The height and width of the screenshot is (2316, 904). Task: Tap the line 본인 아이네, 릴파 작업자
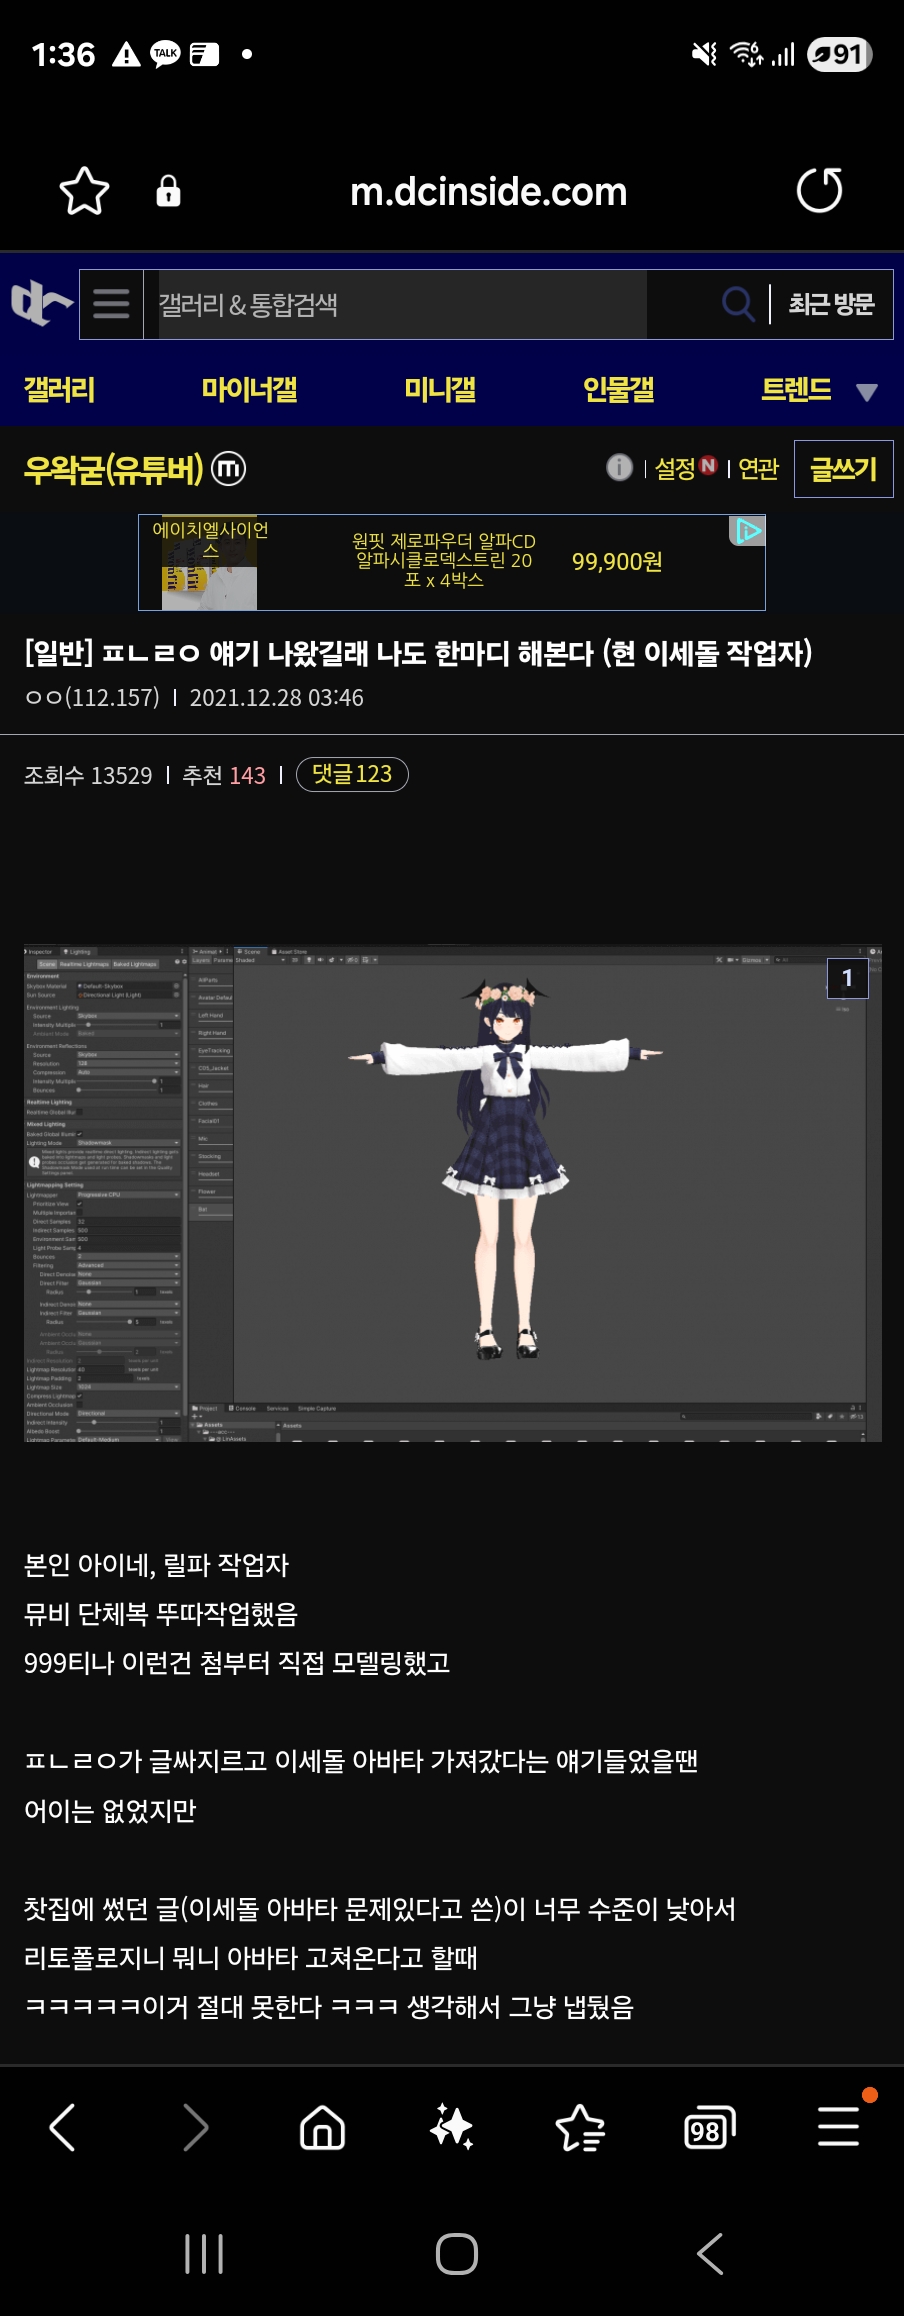[x=156, y=1565]
